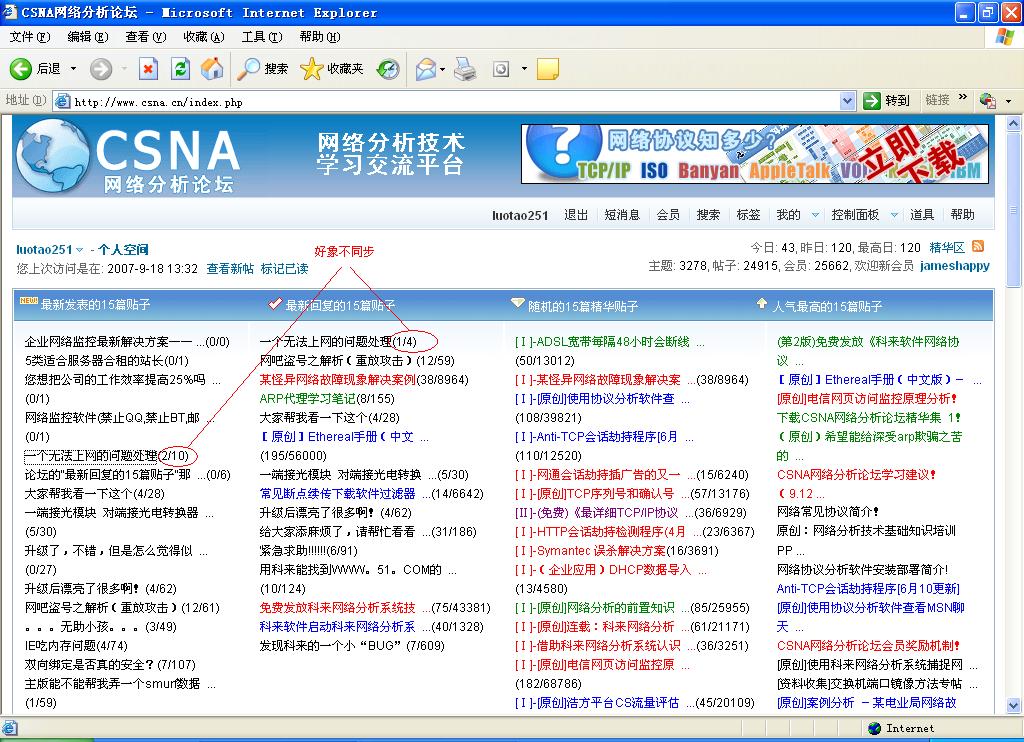
Task: Expand the address bar URL dropdown
Action: (x=847, y=101)
